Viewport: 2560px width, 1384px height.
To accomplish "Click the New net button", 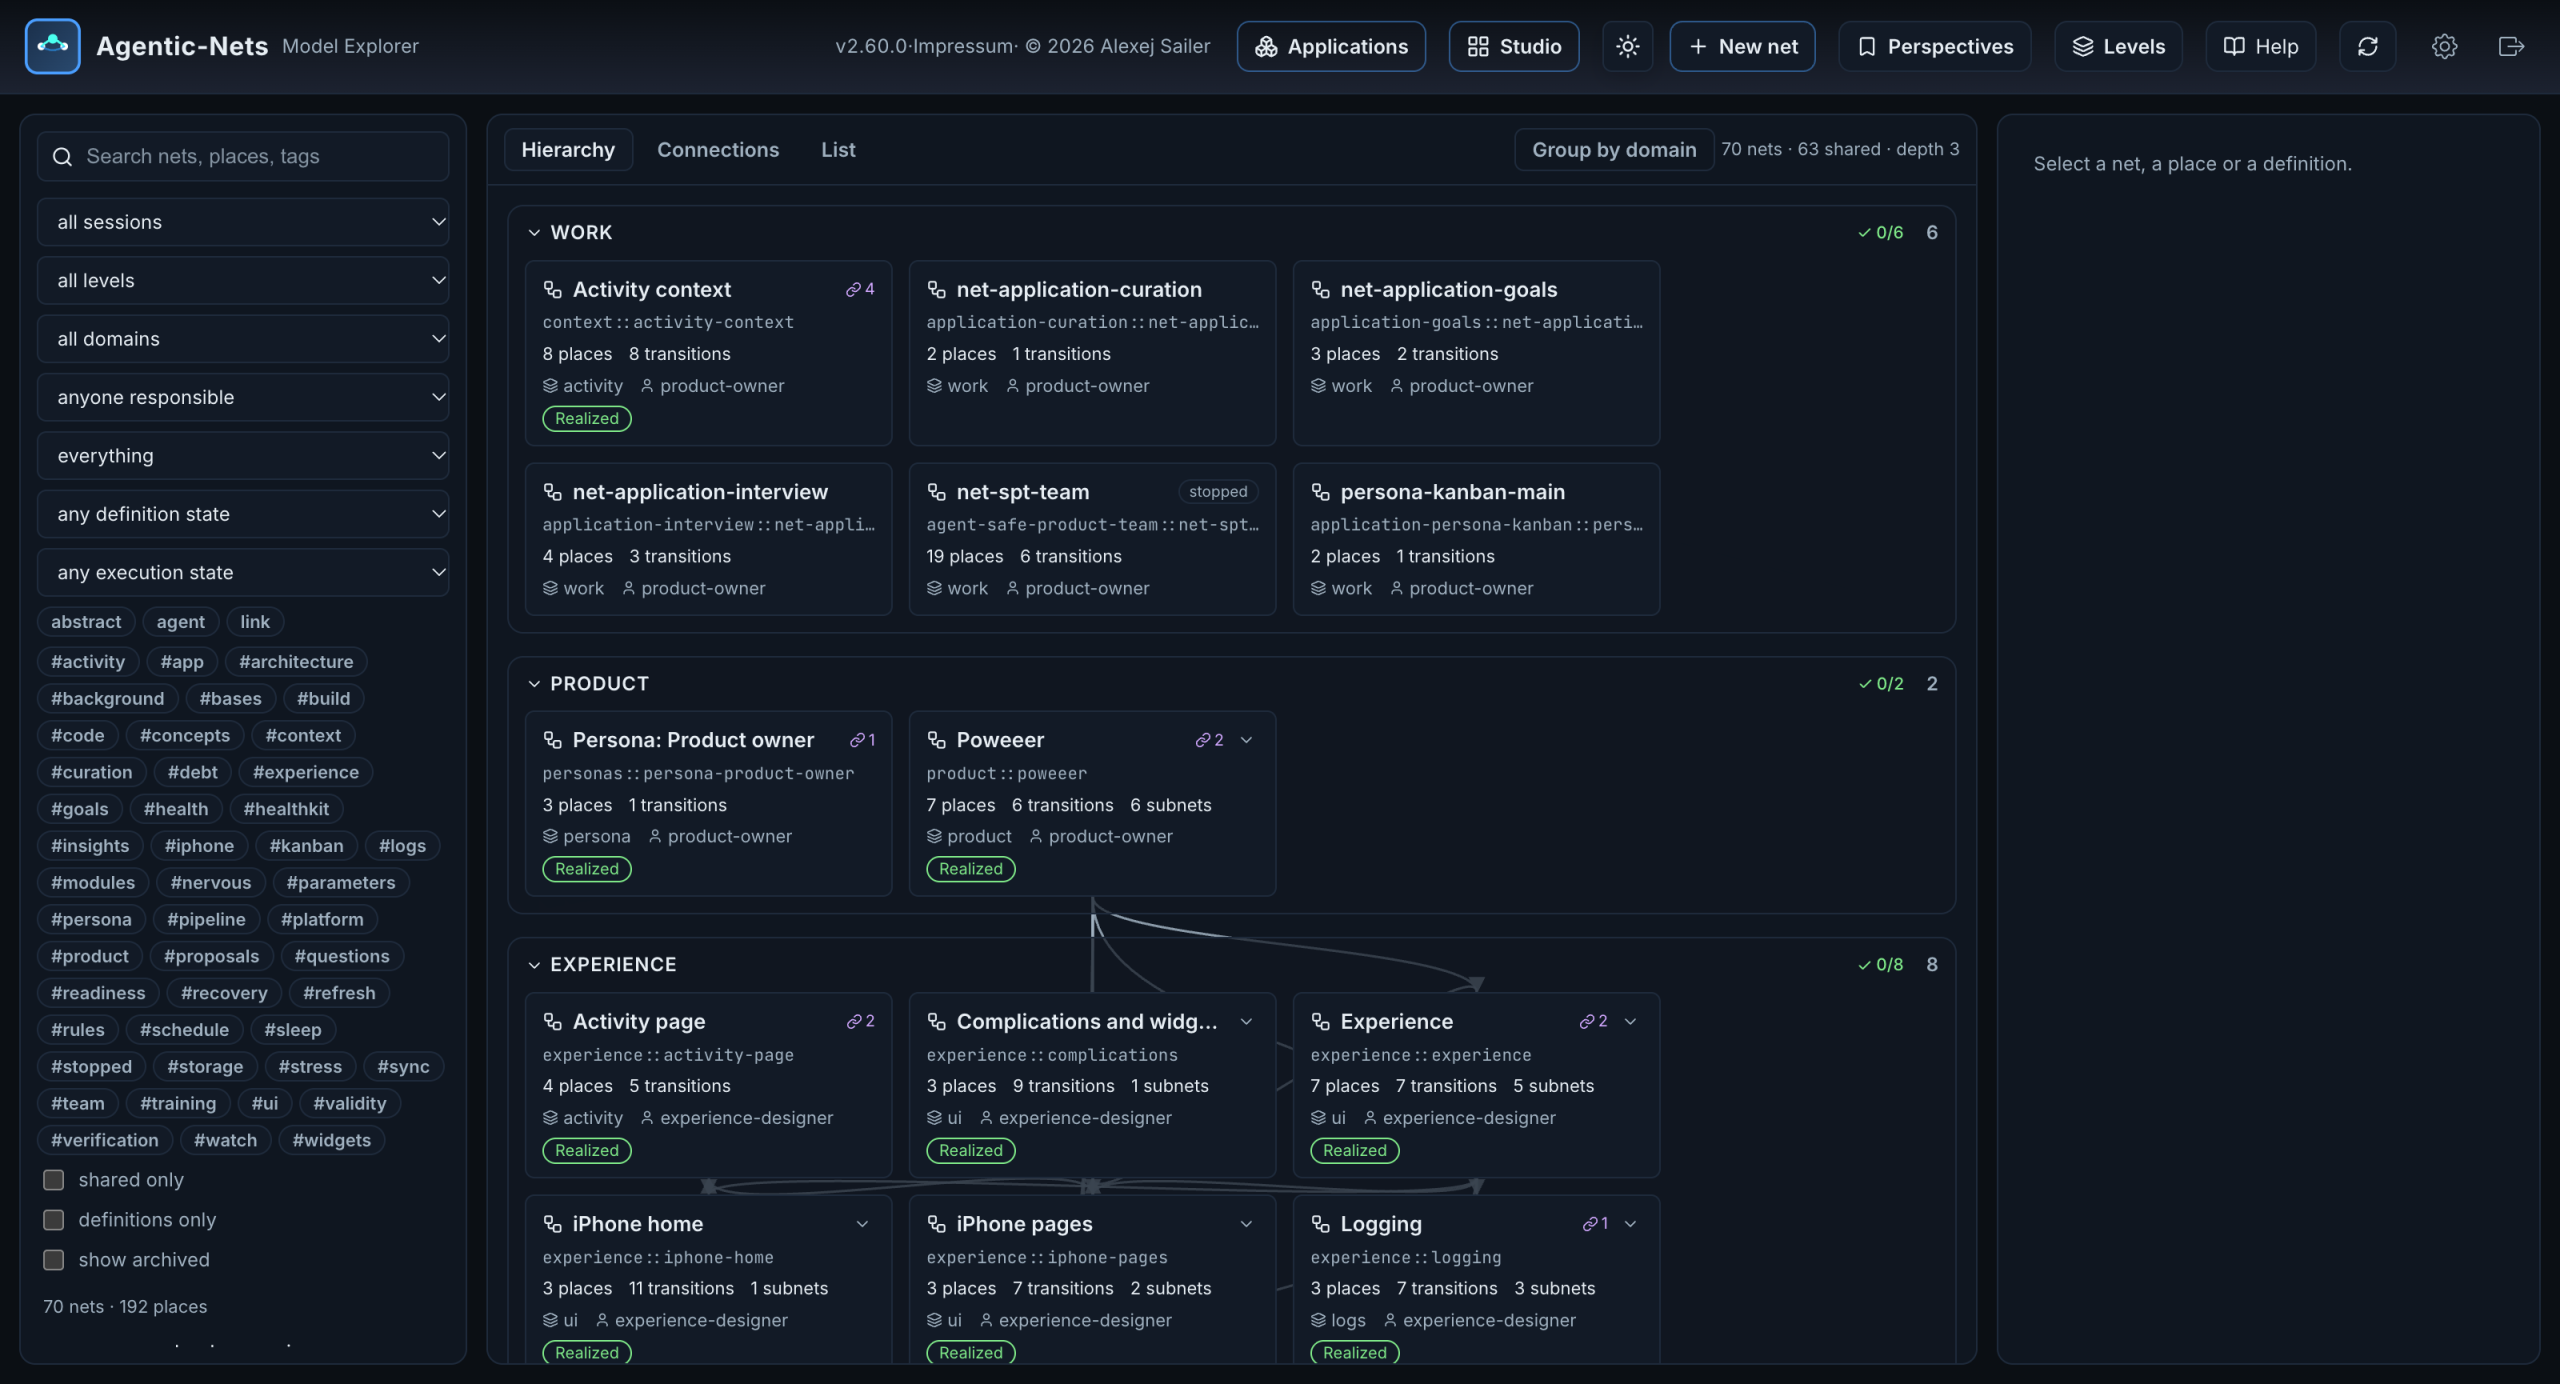I will coord(1742,46).
